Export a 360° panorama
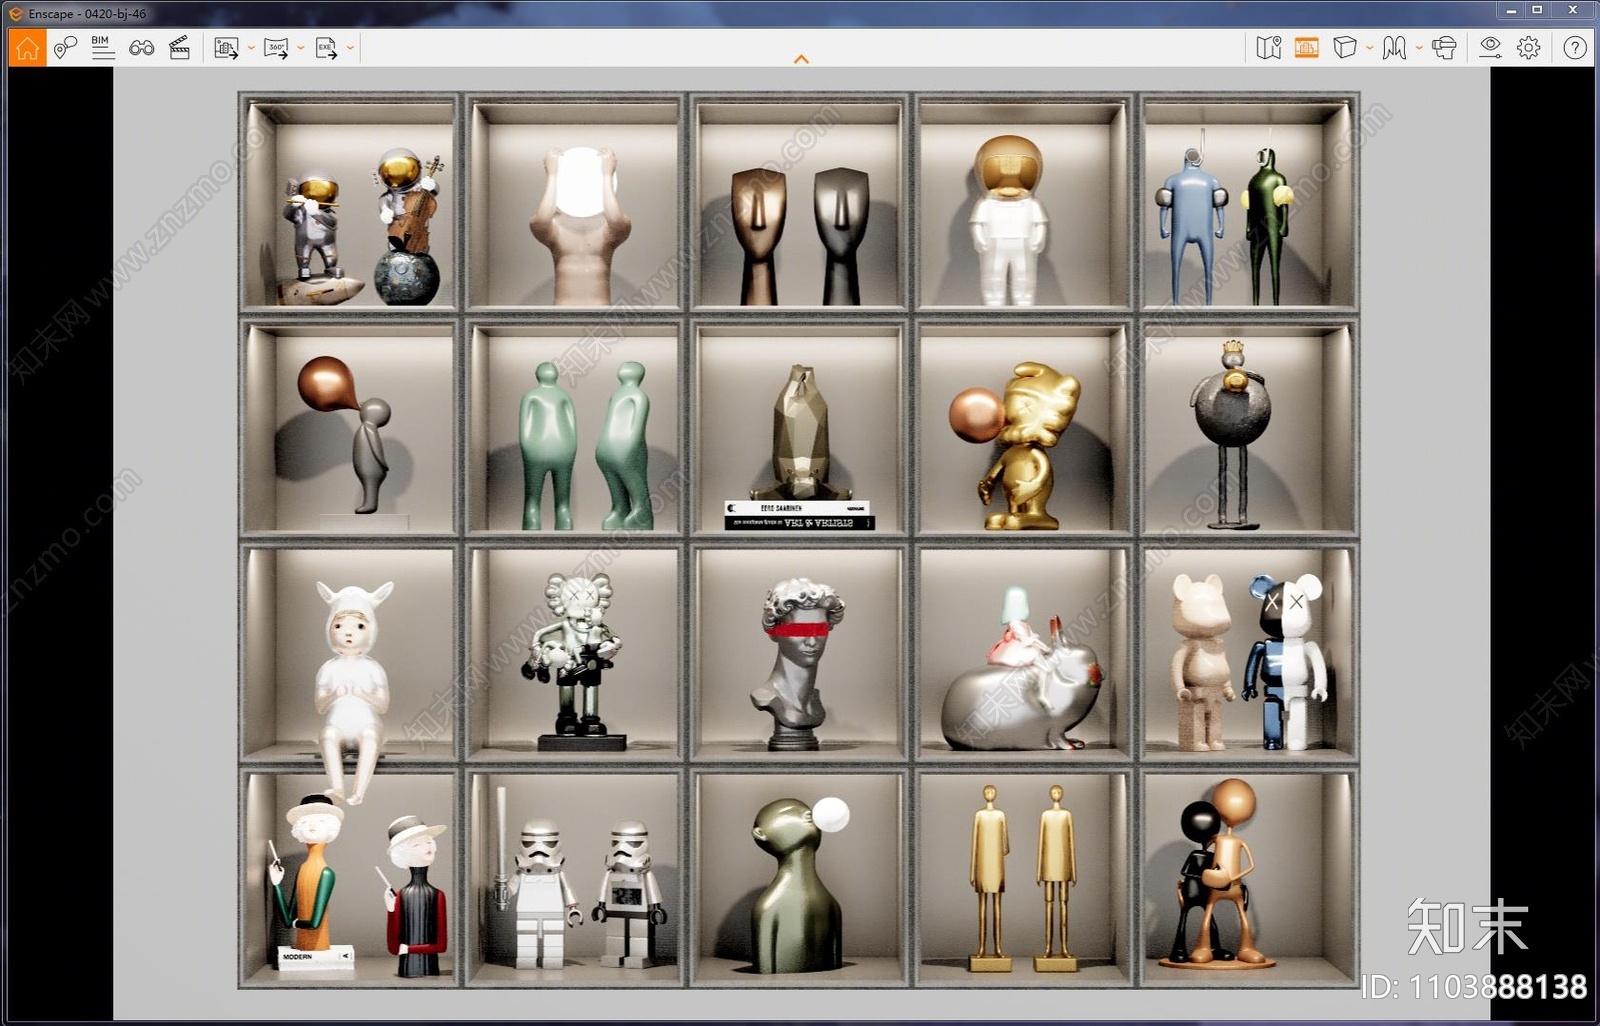Image resolution: width=1600 pixels, height=1026 pixels. click(276, 48)
